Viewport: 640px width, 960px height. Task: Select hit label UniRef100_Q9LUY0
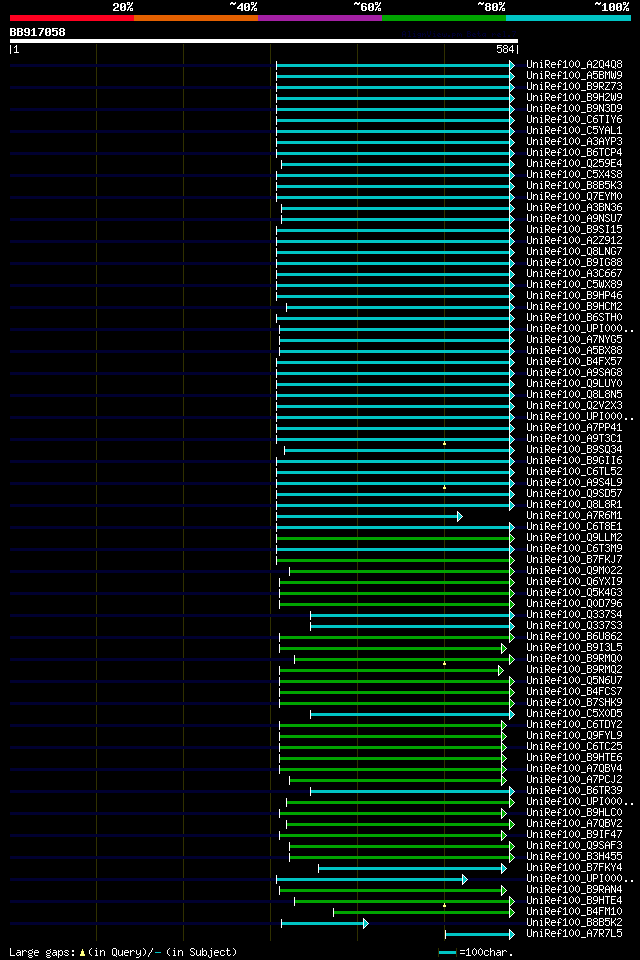coord(574,384)
